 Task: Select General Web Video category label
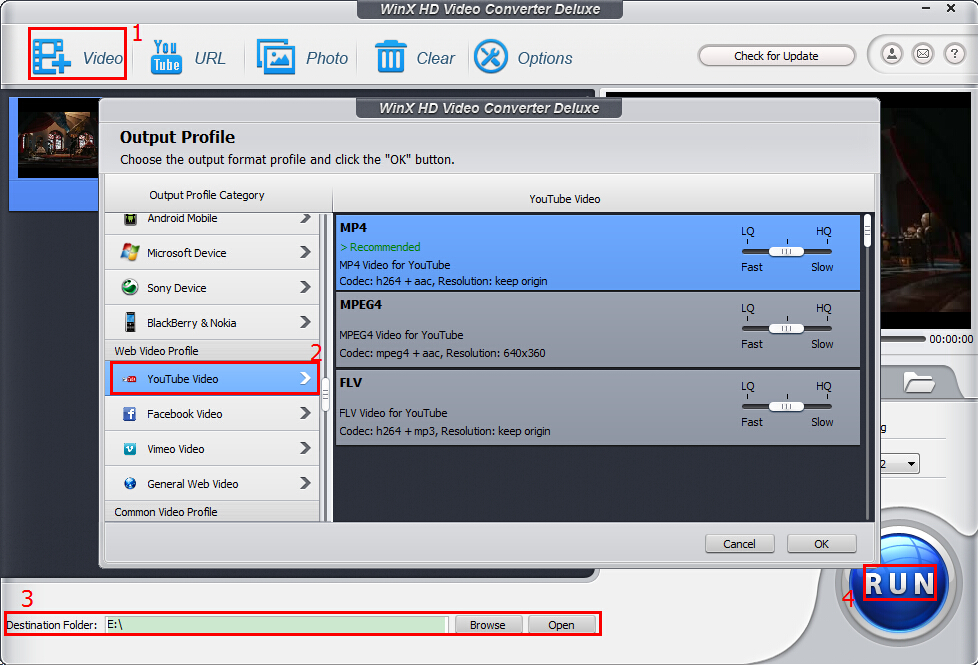point(193,484)
